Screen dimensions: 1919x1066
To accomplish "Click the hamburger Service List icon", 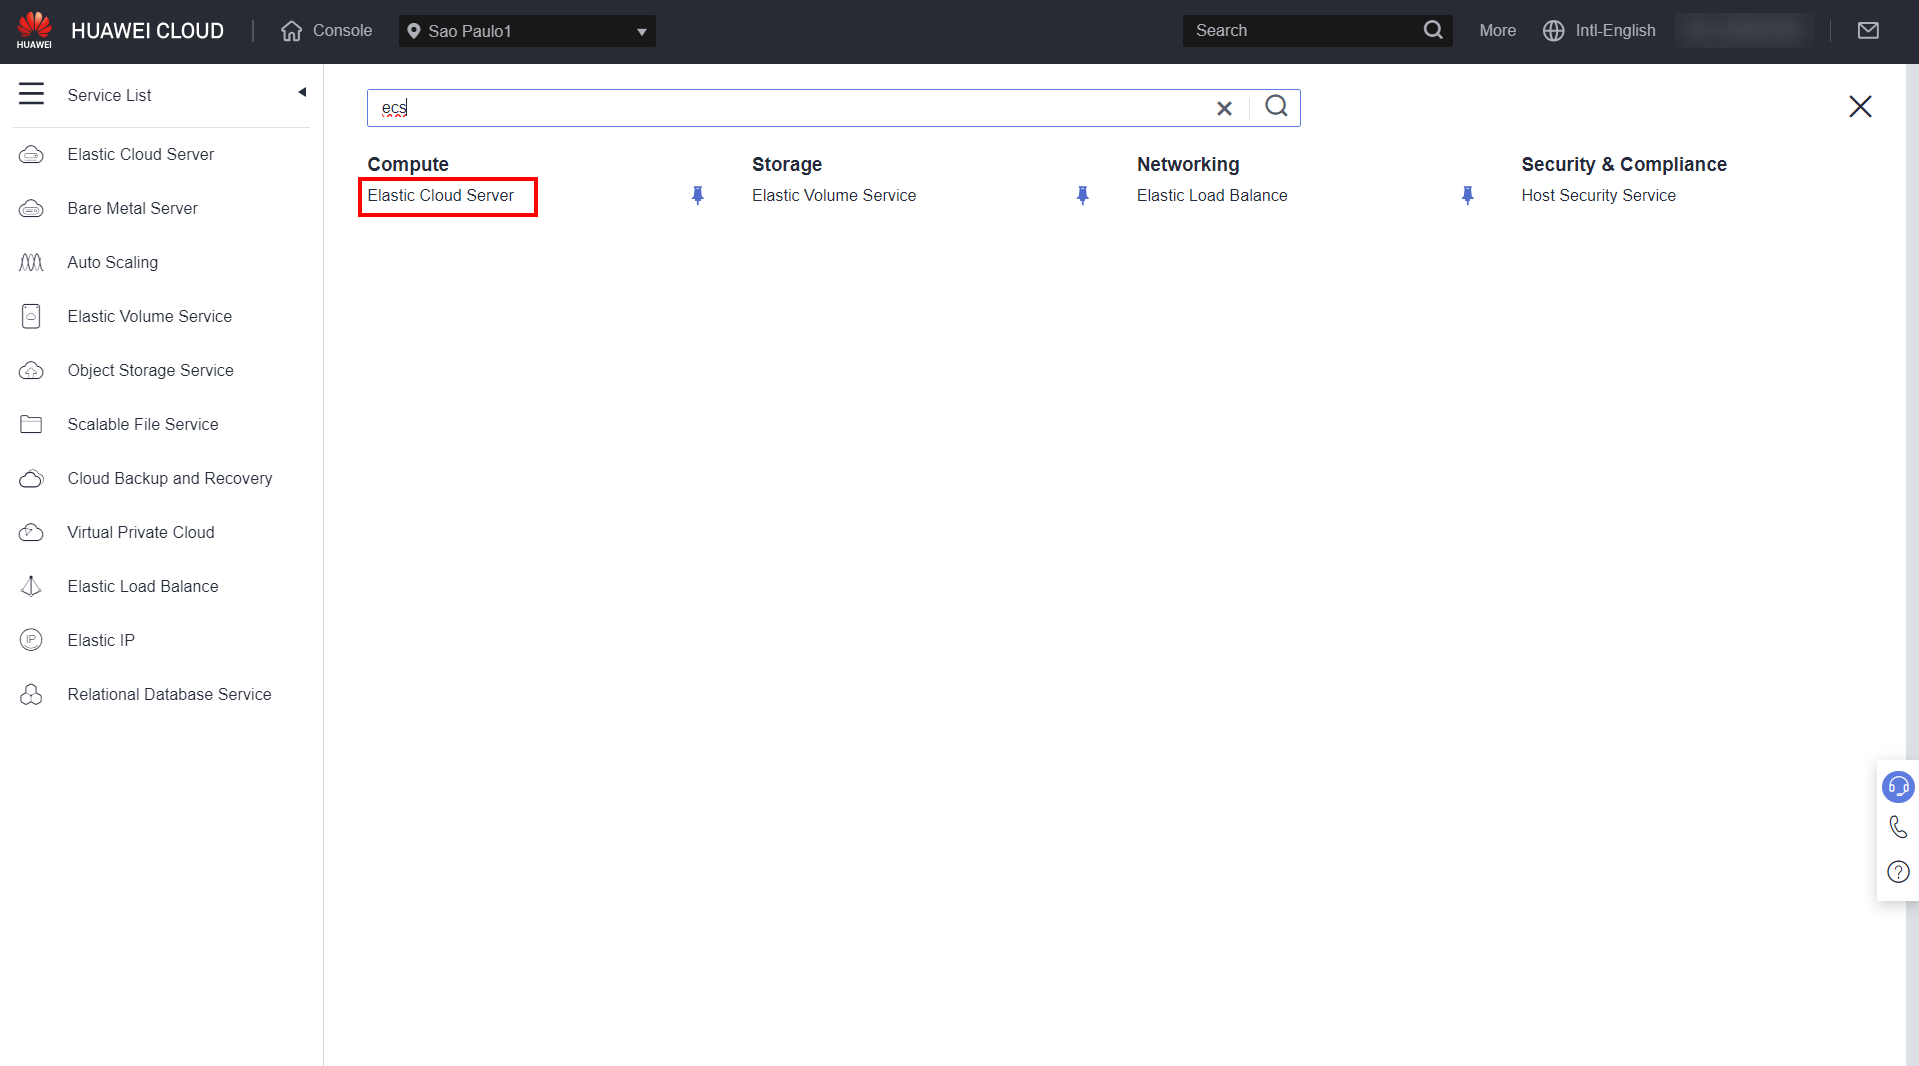I will point(31,94).
